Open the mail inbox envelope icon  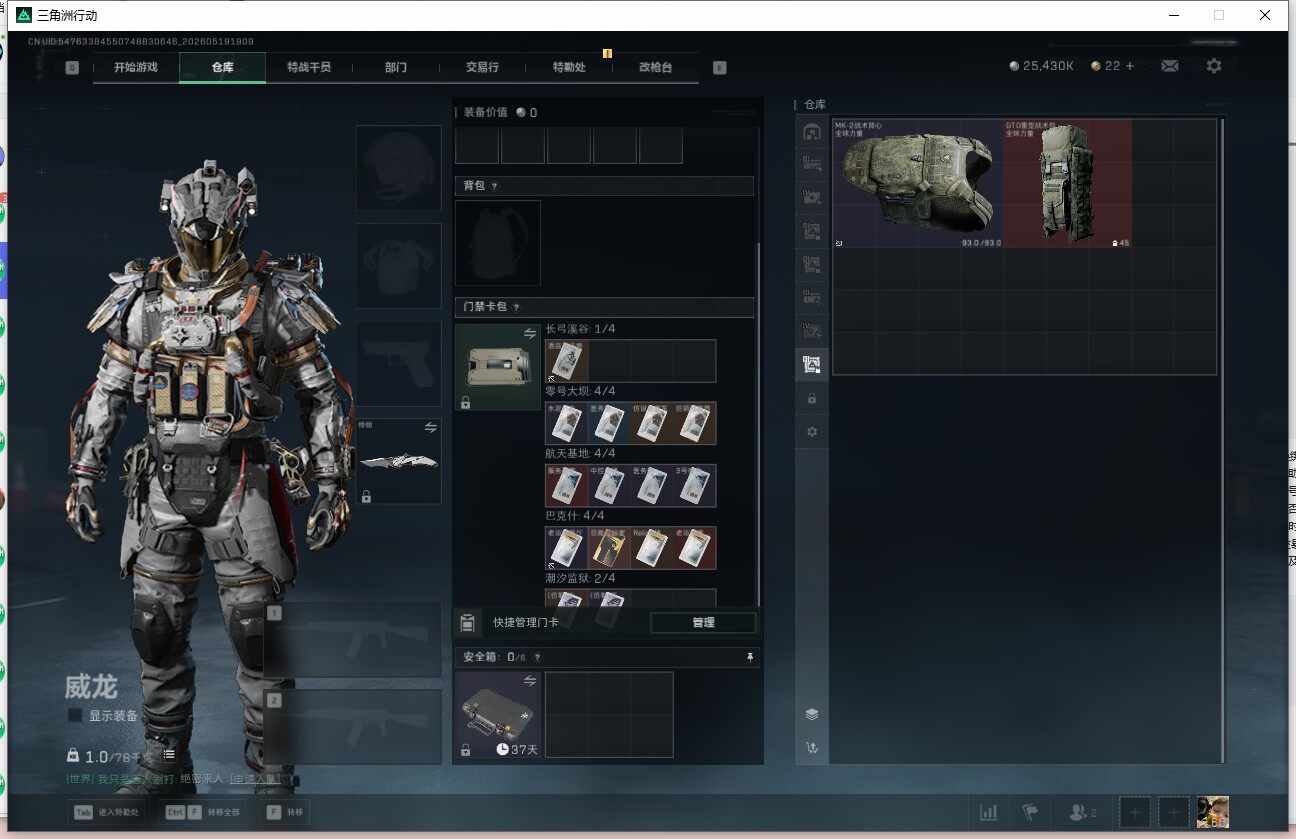coord(1169,66)
